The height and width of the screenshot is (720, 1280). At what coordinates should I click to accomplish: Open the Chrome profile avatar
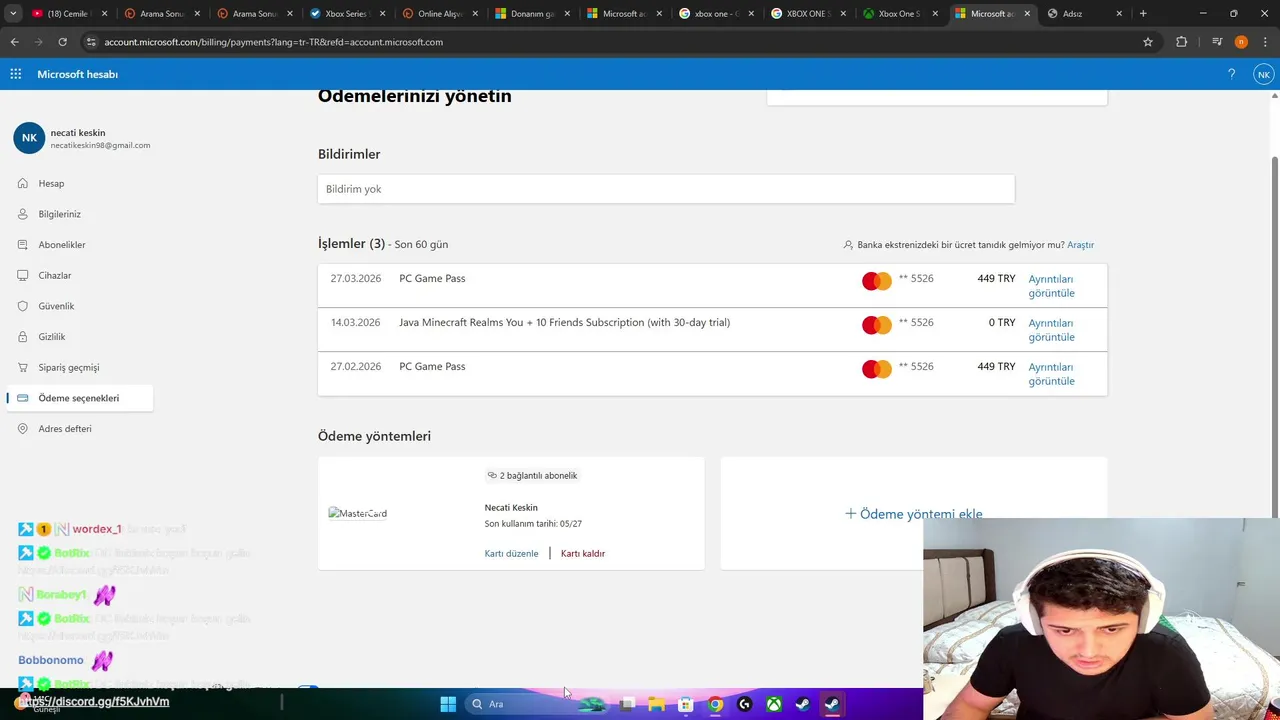tap(1241, 42)
